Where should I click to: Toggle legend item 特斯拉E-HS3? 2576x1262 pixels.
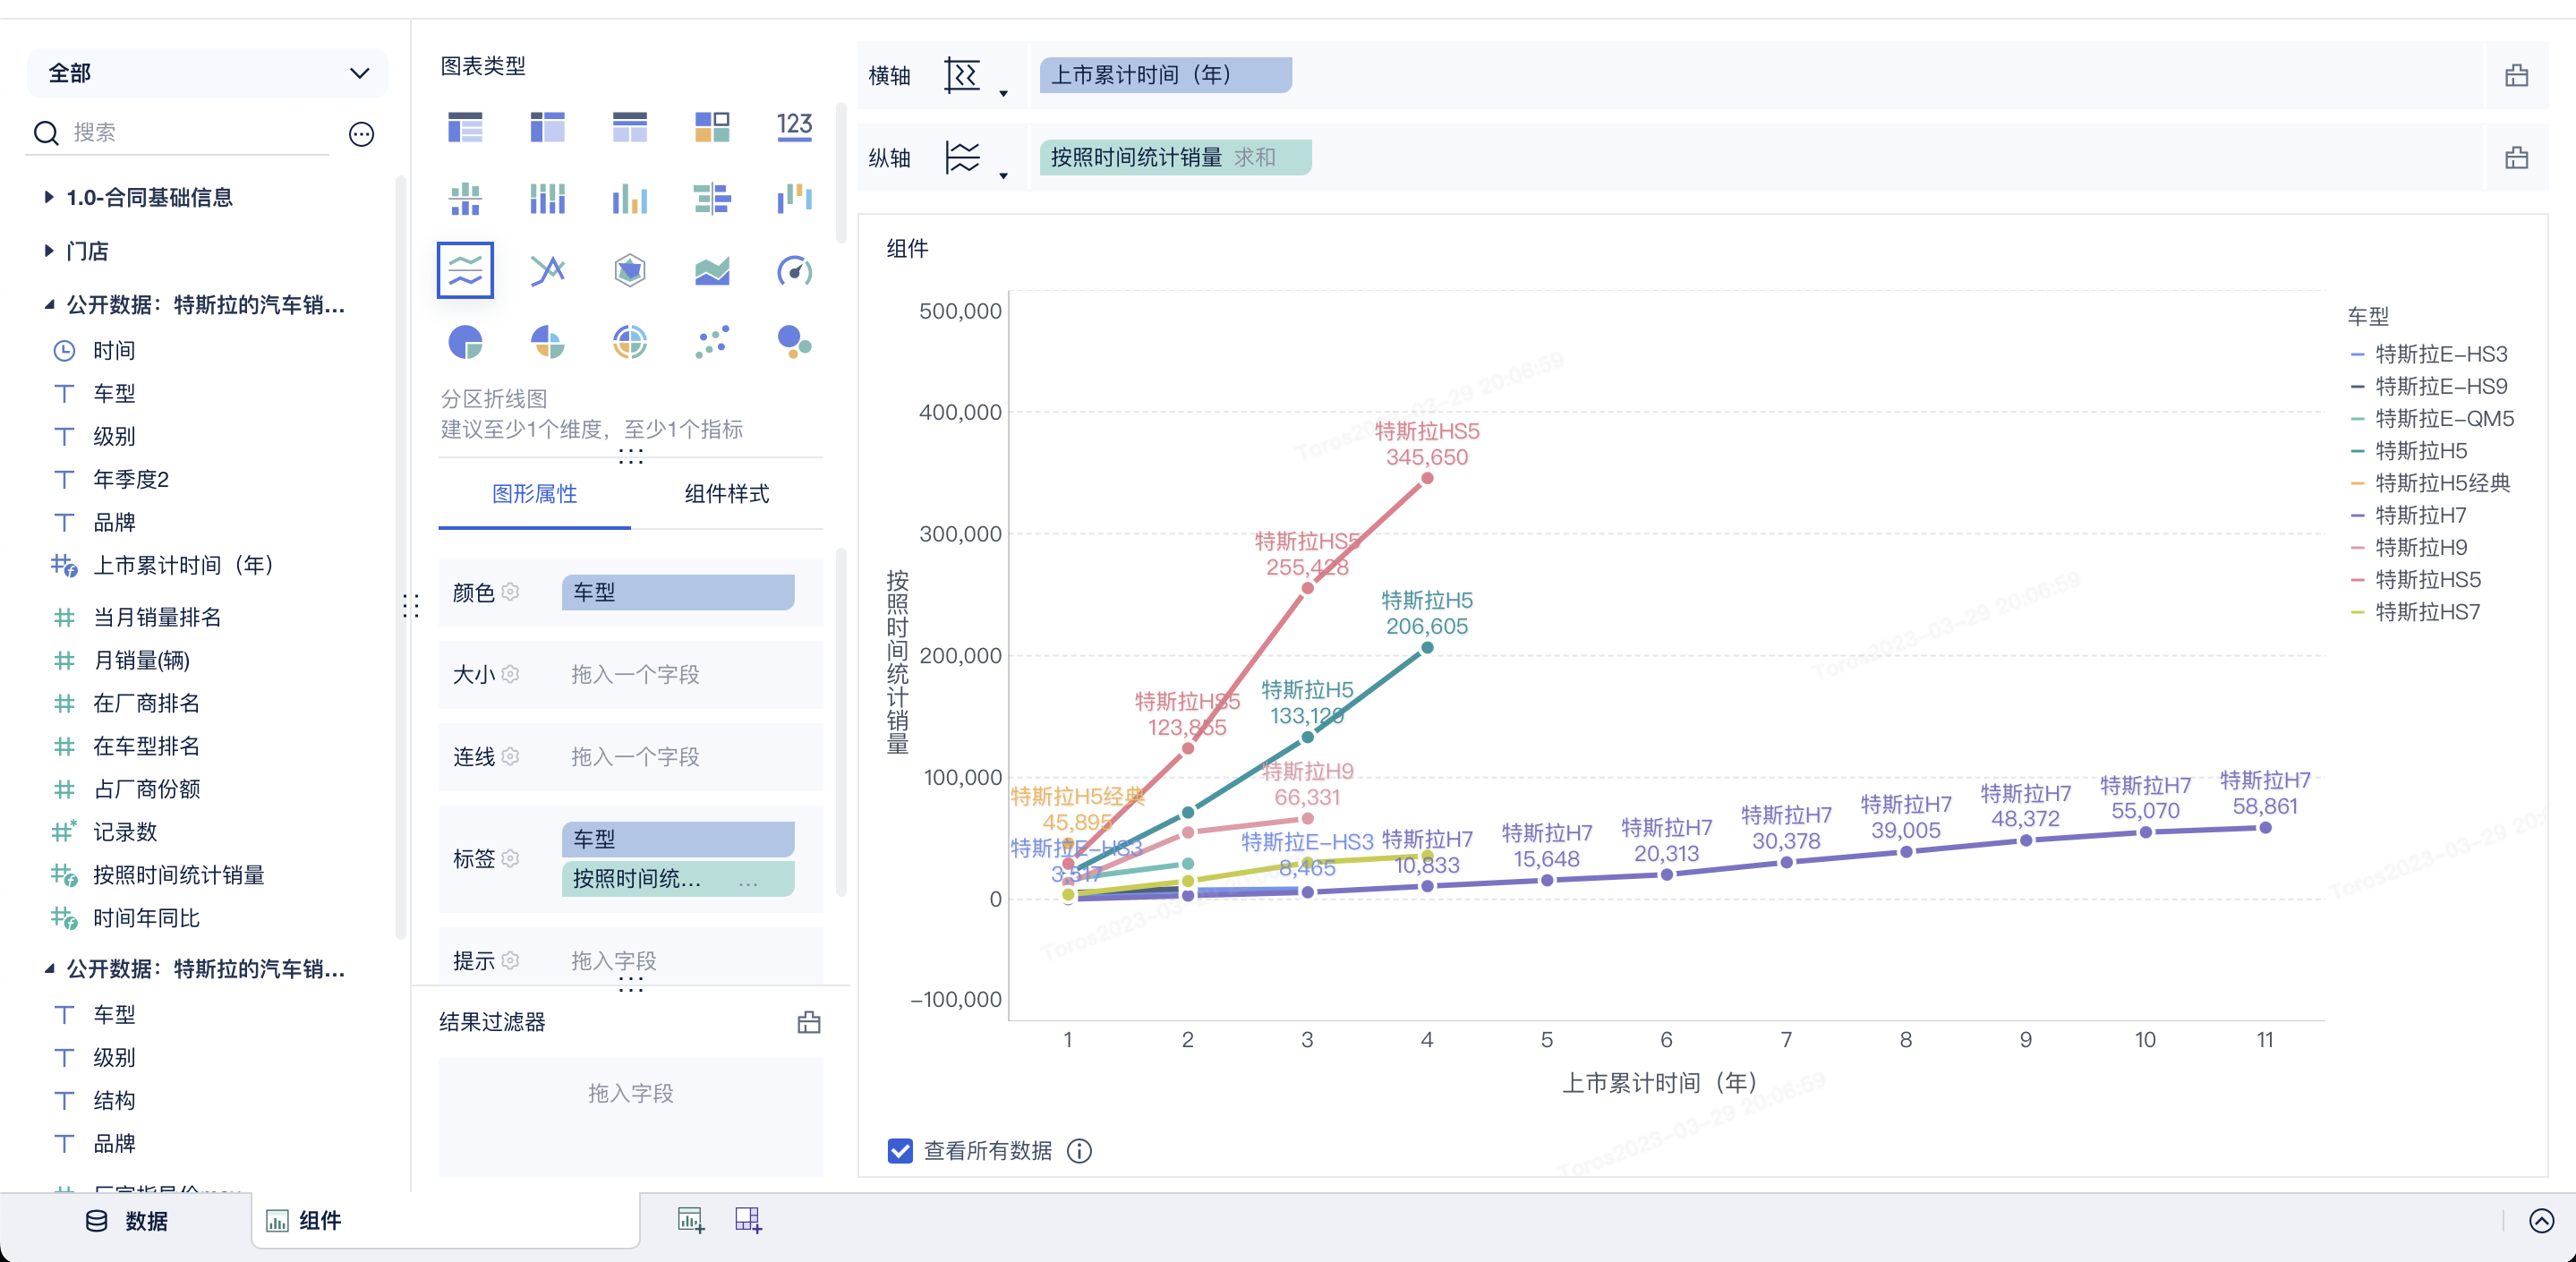click(x=2429, y=354)
